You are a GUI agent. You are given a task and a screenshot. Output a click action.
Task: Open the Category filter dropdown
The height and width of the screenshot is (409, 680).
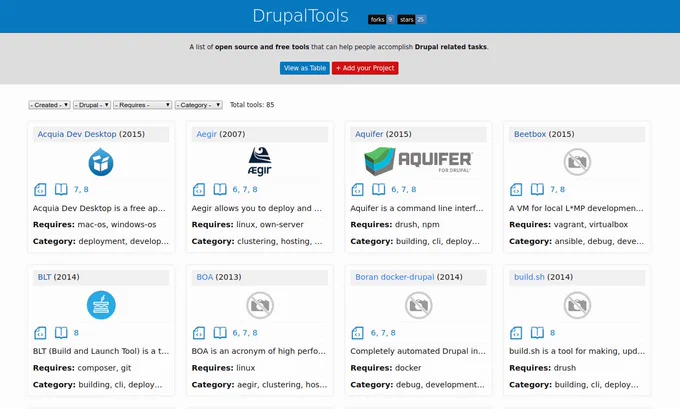click(199, 105)
